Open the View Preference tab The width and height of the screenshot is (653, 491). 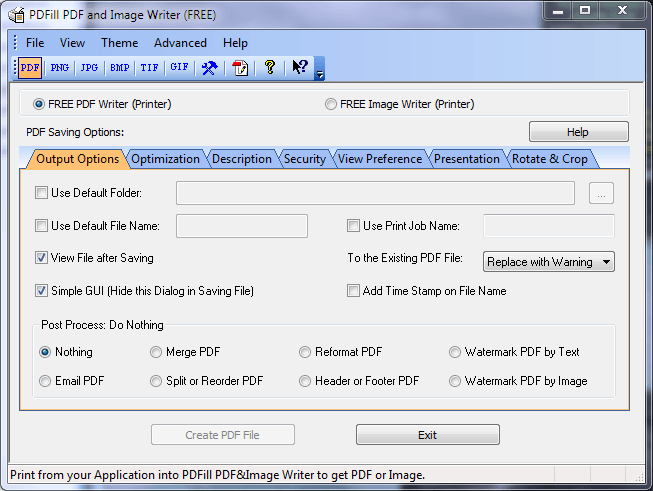(x=380, y=159)
